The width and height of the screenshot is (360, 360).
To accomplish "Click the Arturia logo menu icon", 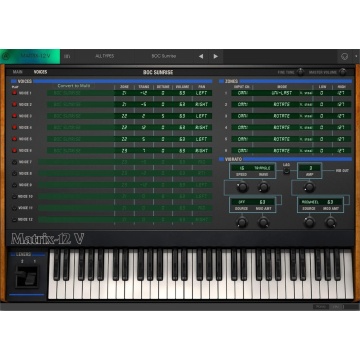I will (x=5, y=56).
